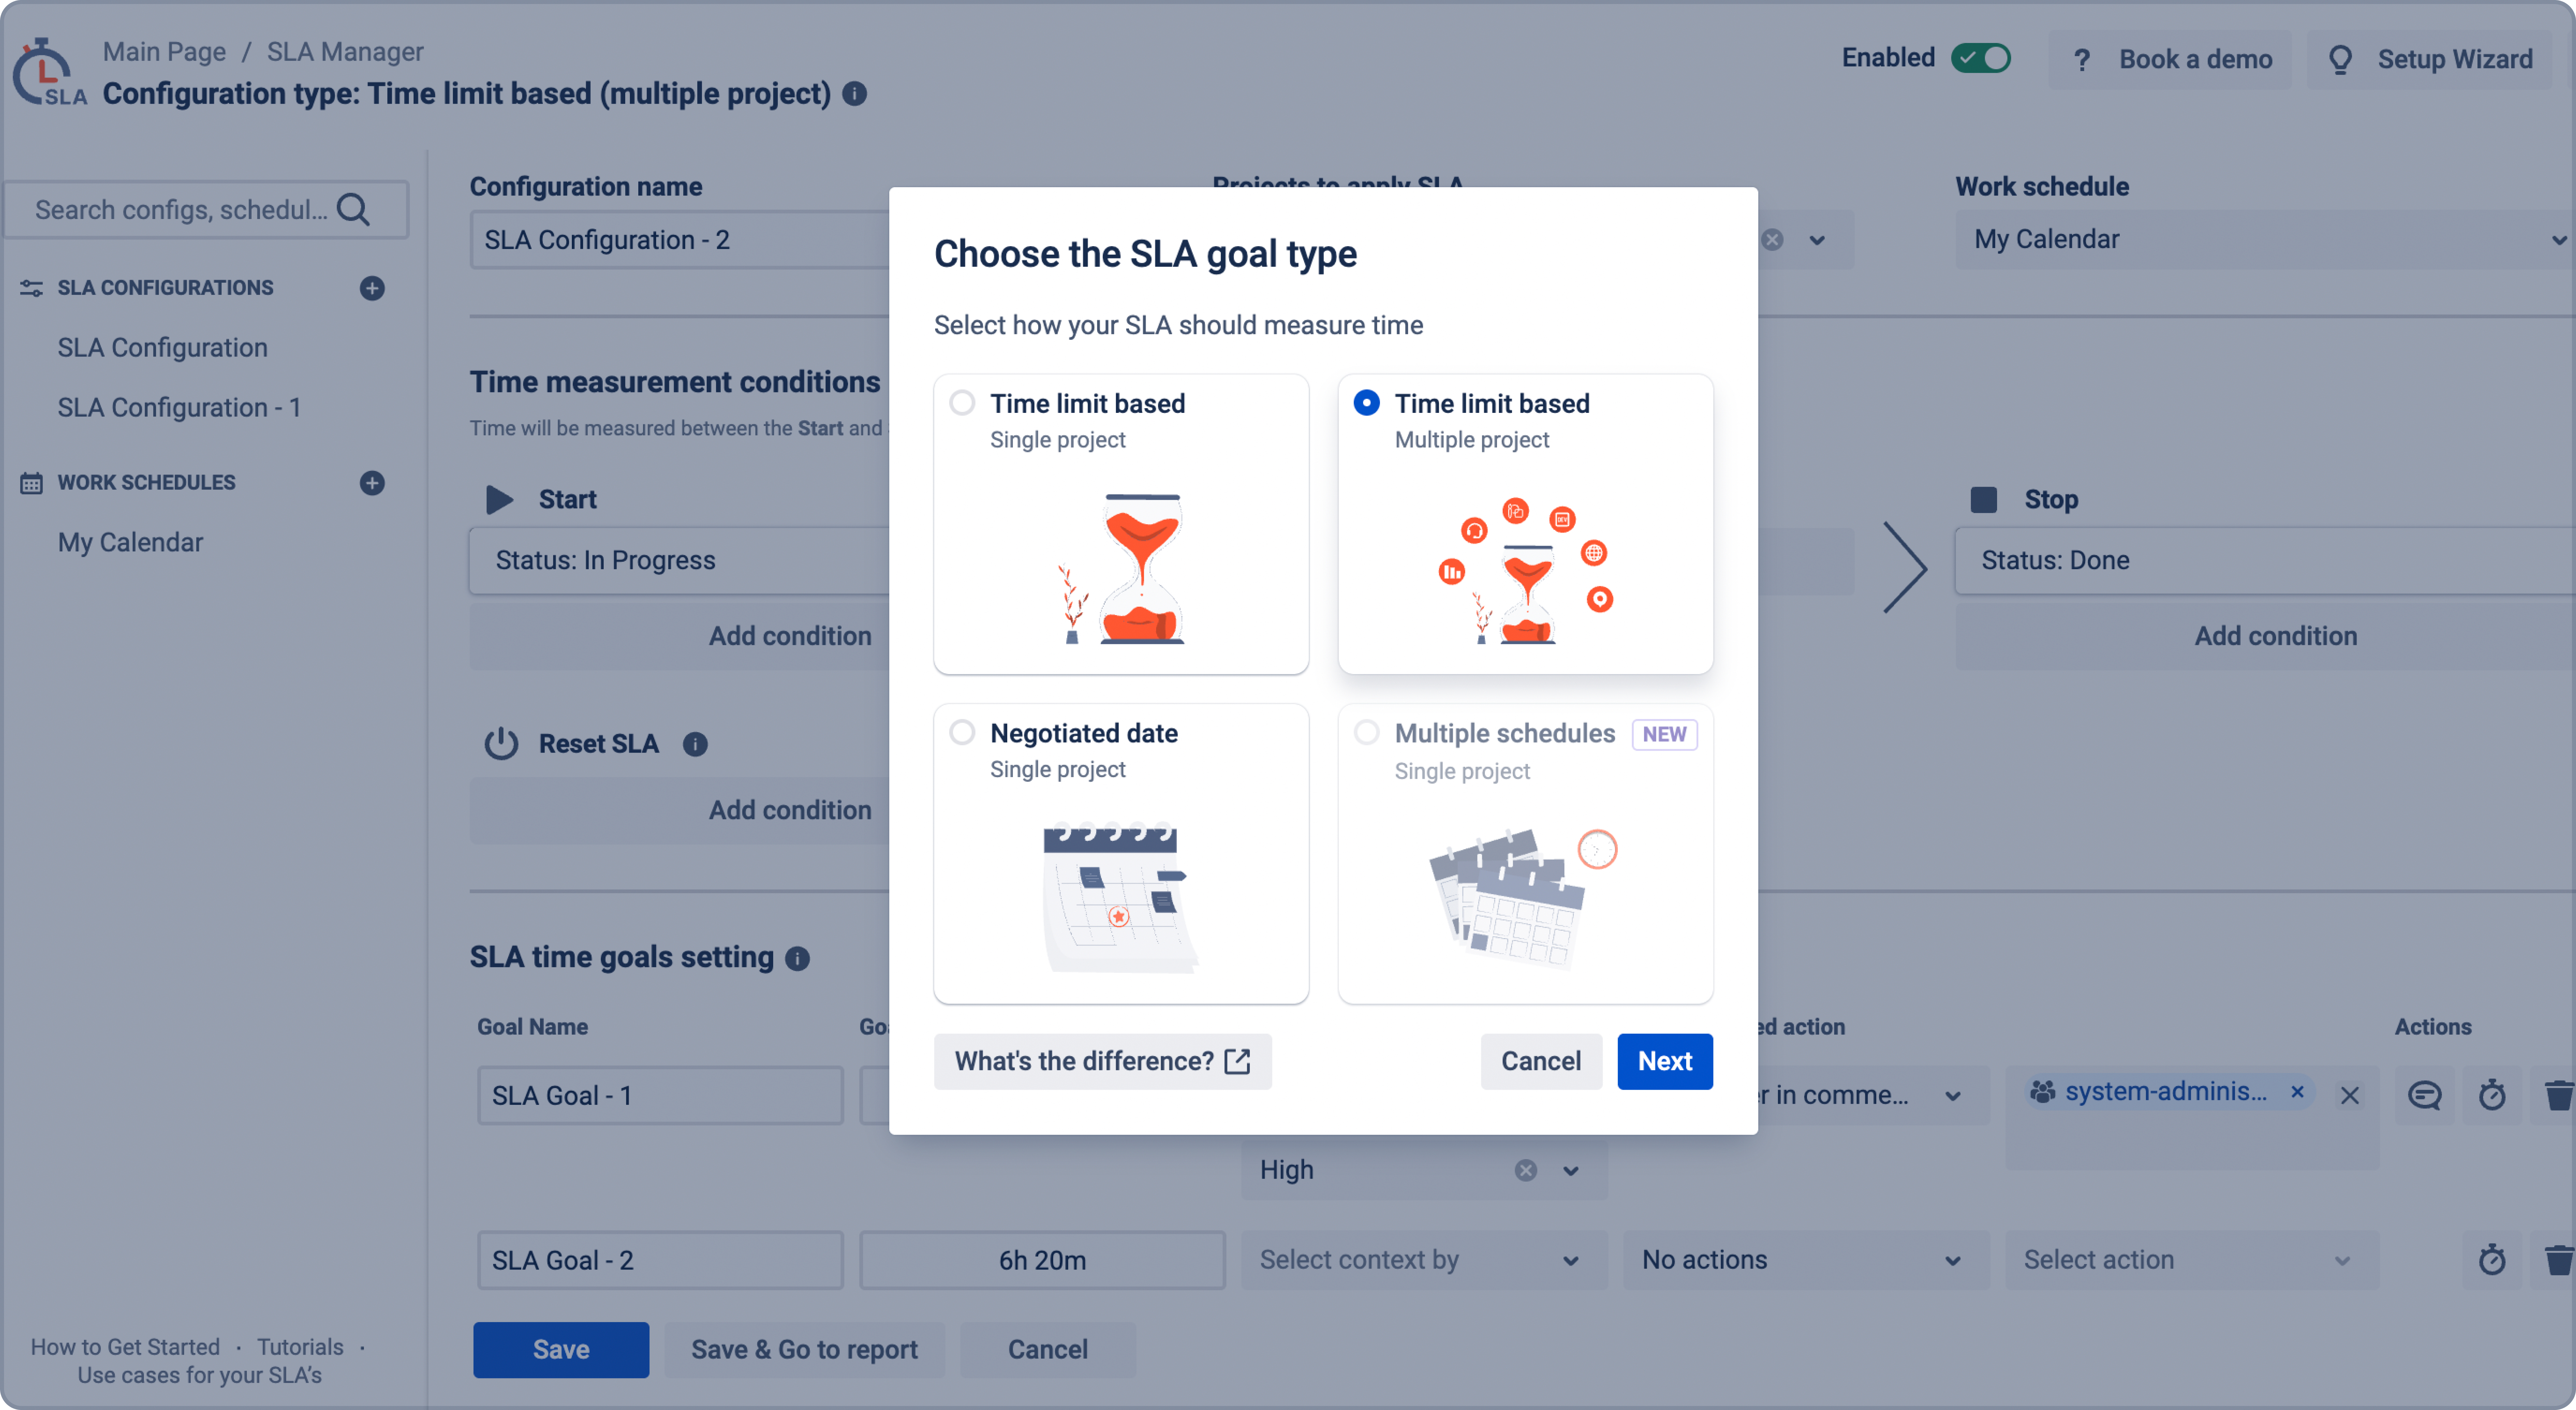The image size is (2576, 1410).
Task: Click the SLA Goal - 2 name field
Action: coord(660,1260)
